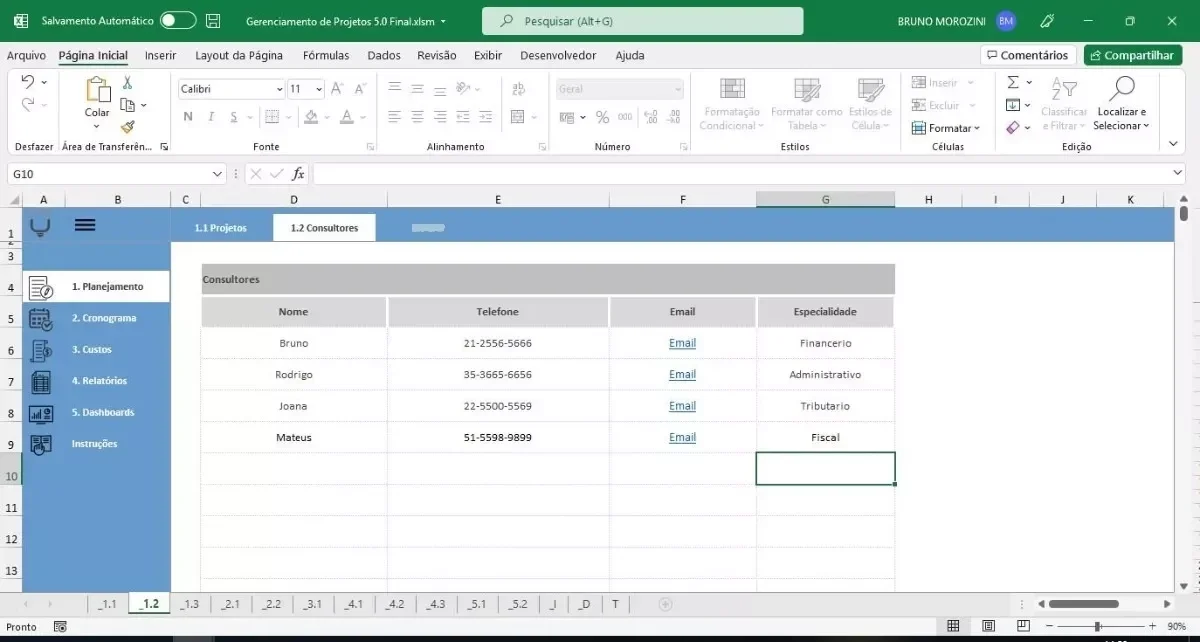Click the Planejamento sidebar icon

(41, 288)
